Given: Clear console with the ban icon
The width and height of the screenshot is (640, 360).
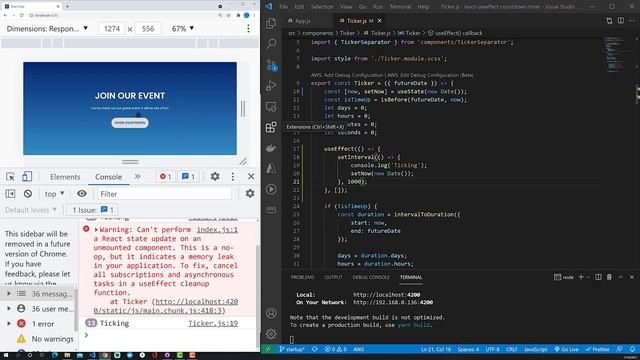Looking at the screenshot, I should tap(28, 193).
